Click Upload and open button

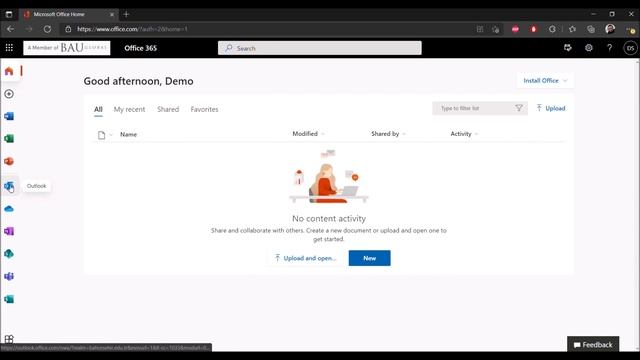[x=306, y=258]
